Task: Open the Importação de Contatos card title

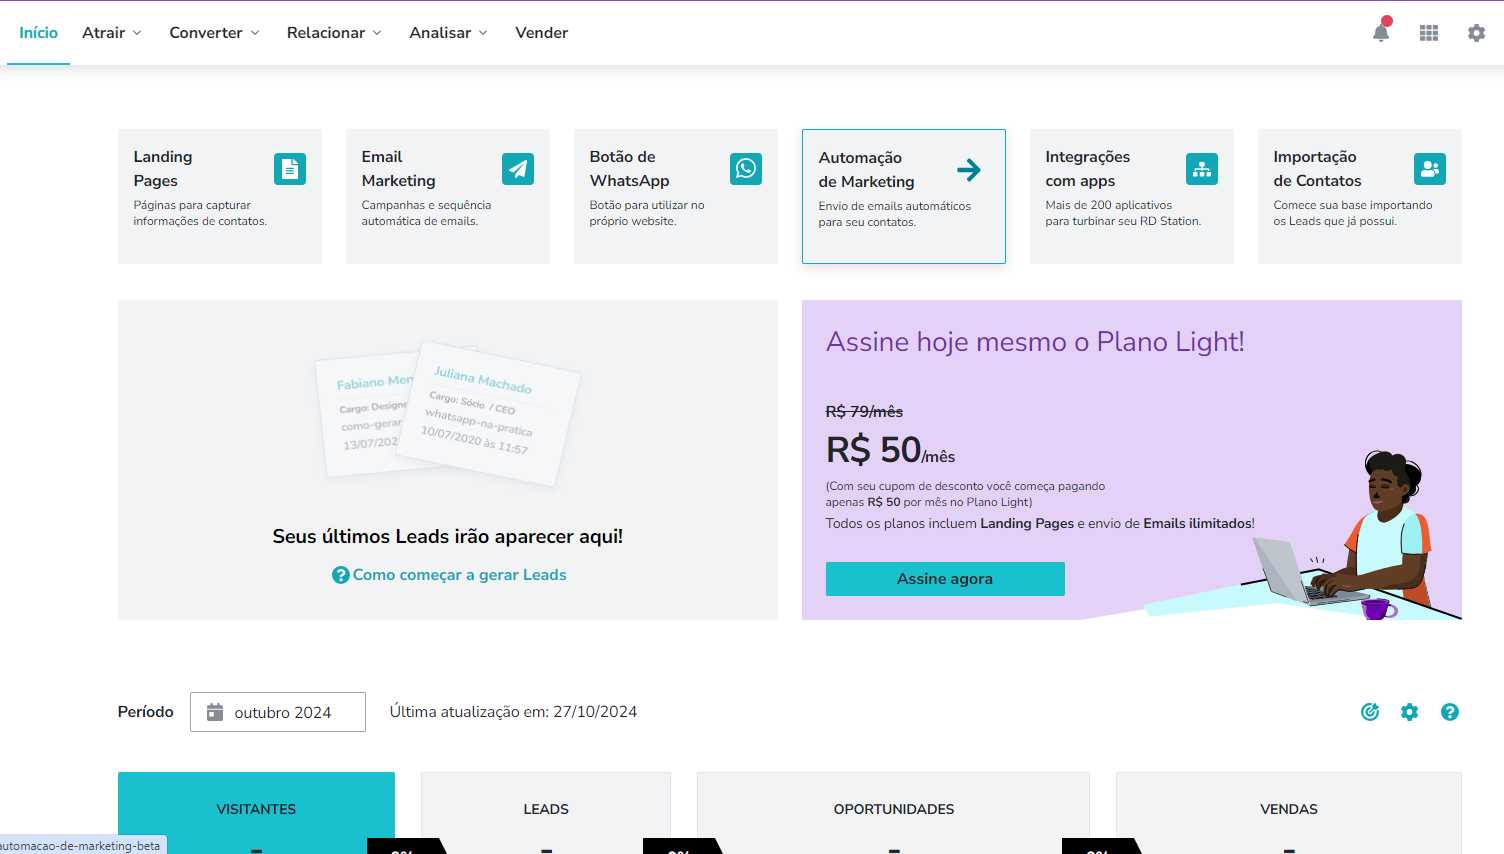Action: point(1318,169)
